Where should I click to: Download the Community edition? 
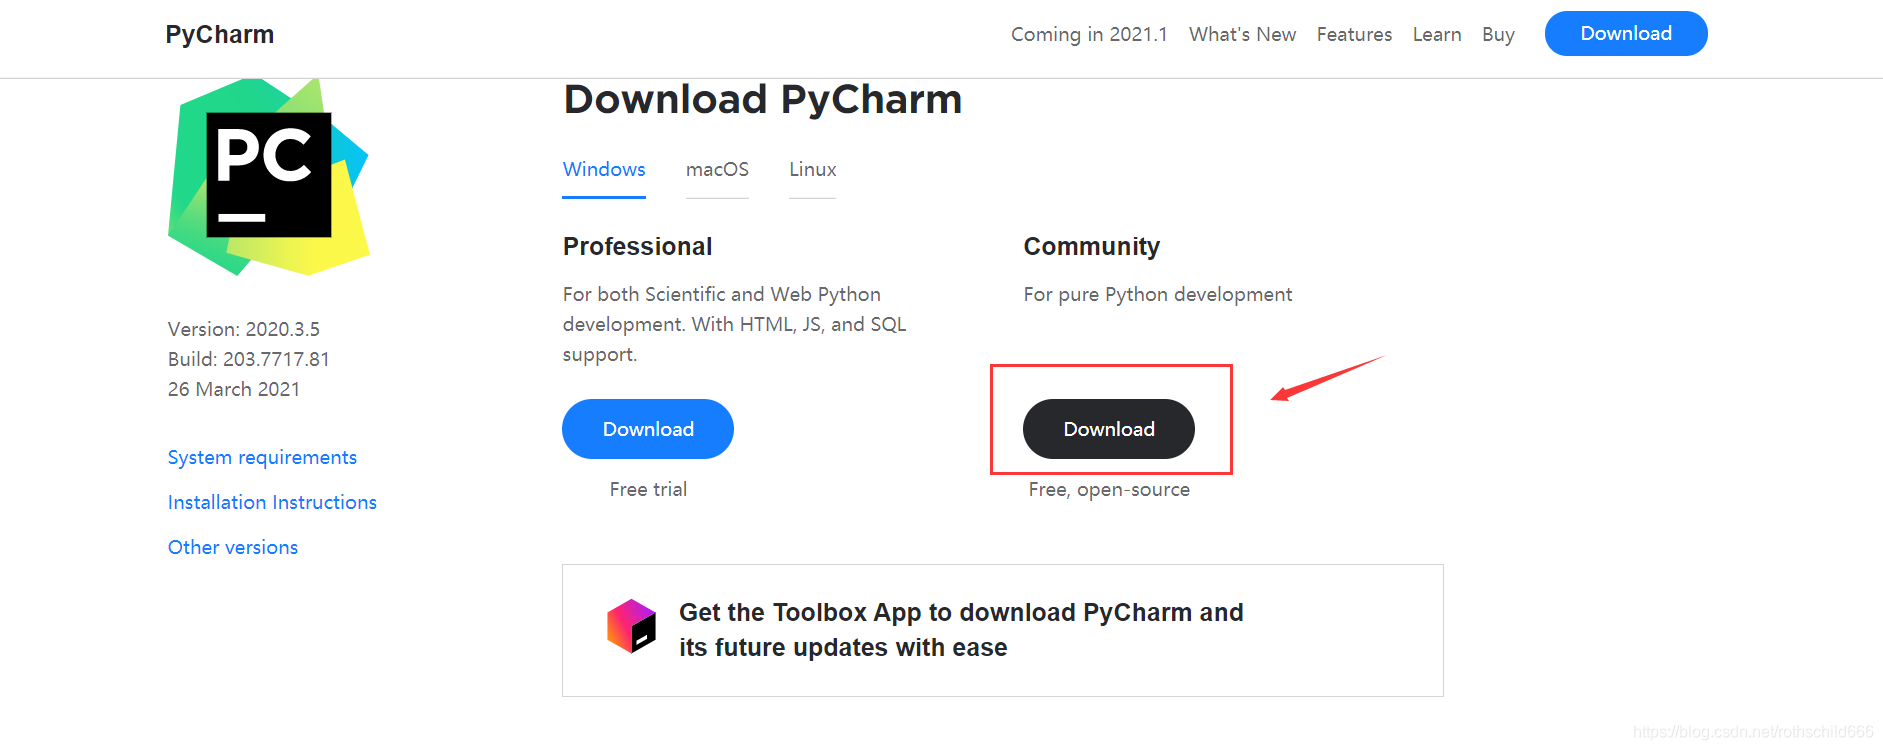click(x=1108, y=429)
